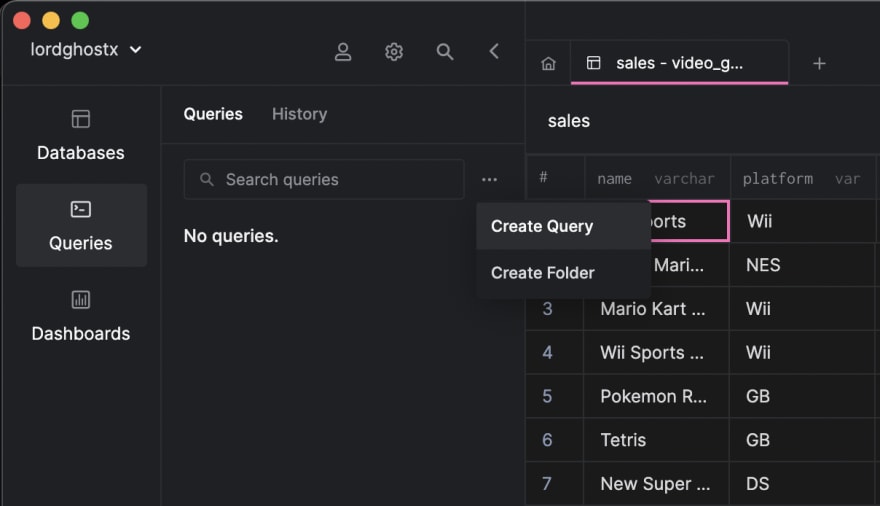Viewport: 880px width, 506px height.
Task: Open settings via the gear icon
Action: click(394, 52)
